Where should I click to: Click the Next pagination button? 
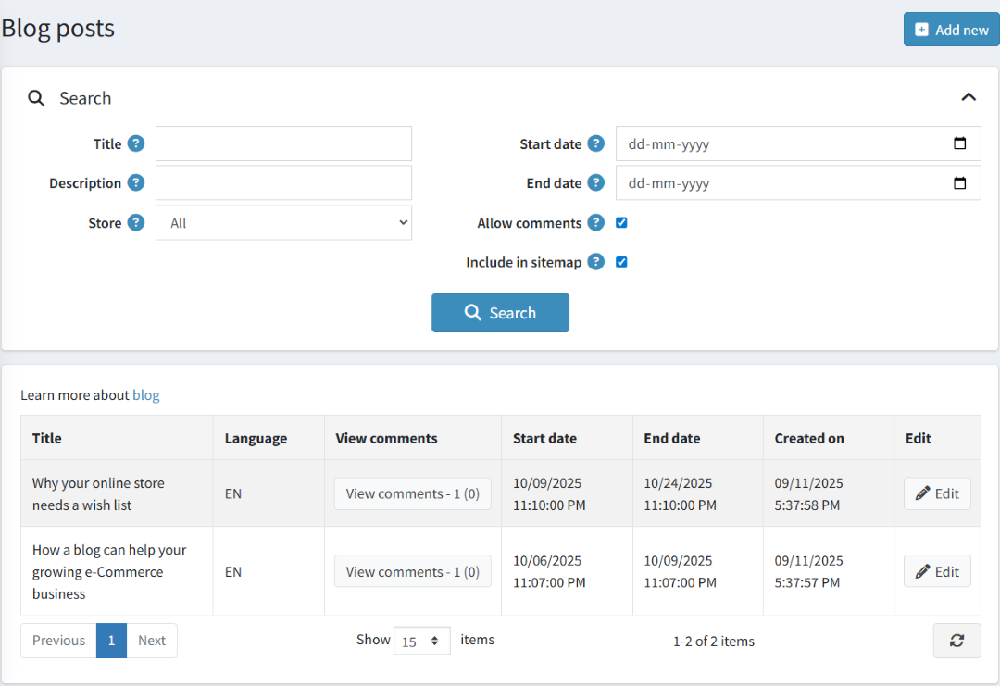152,640
